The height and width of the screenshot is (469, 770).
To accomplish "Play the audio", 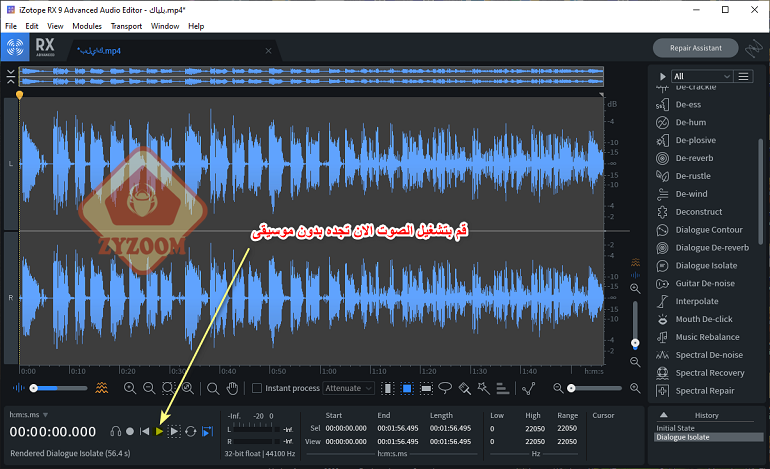I will point(159,431).
